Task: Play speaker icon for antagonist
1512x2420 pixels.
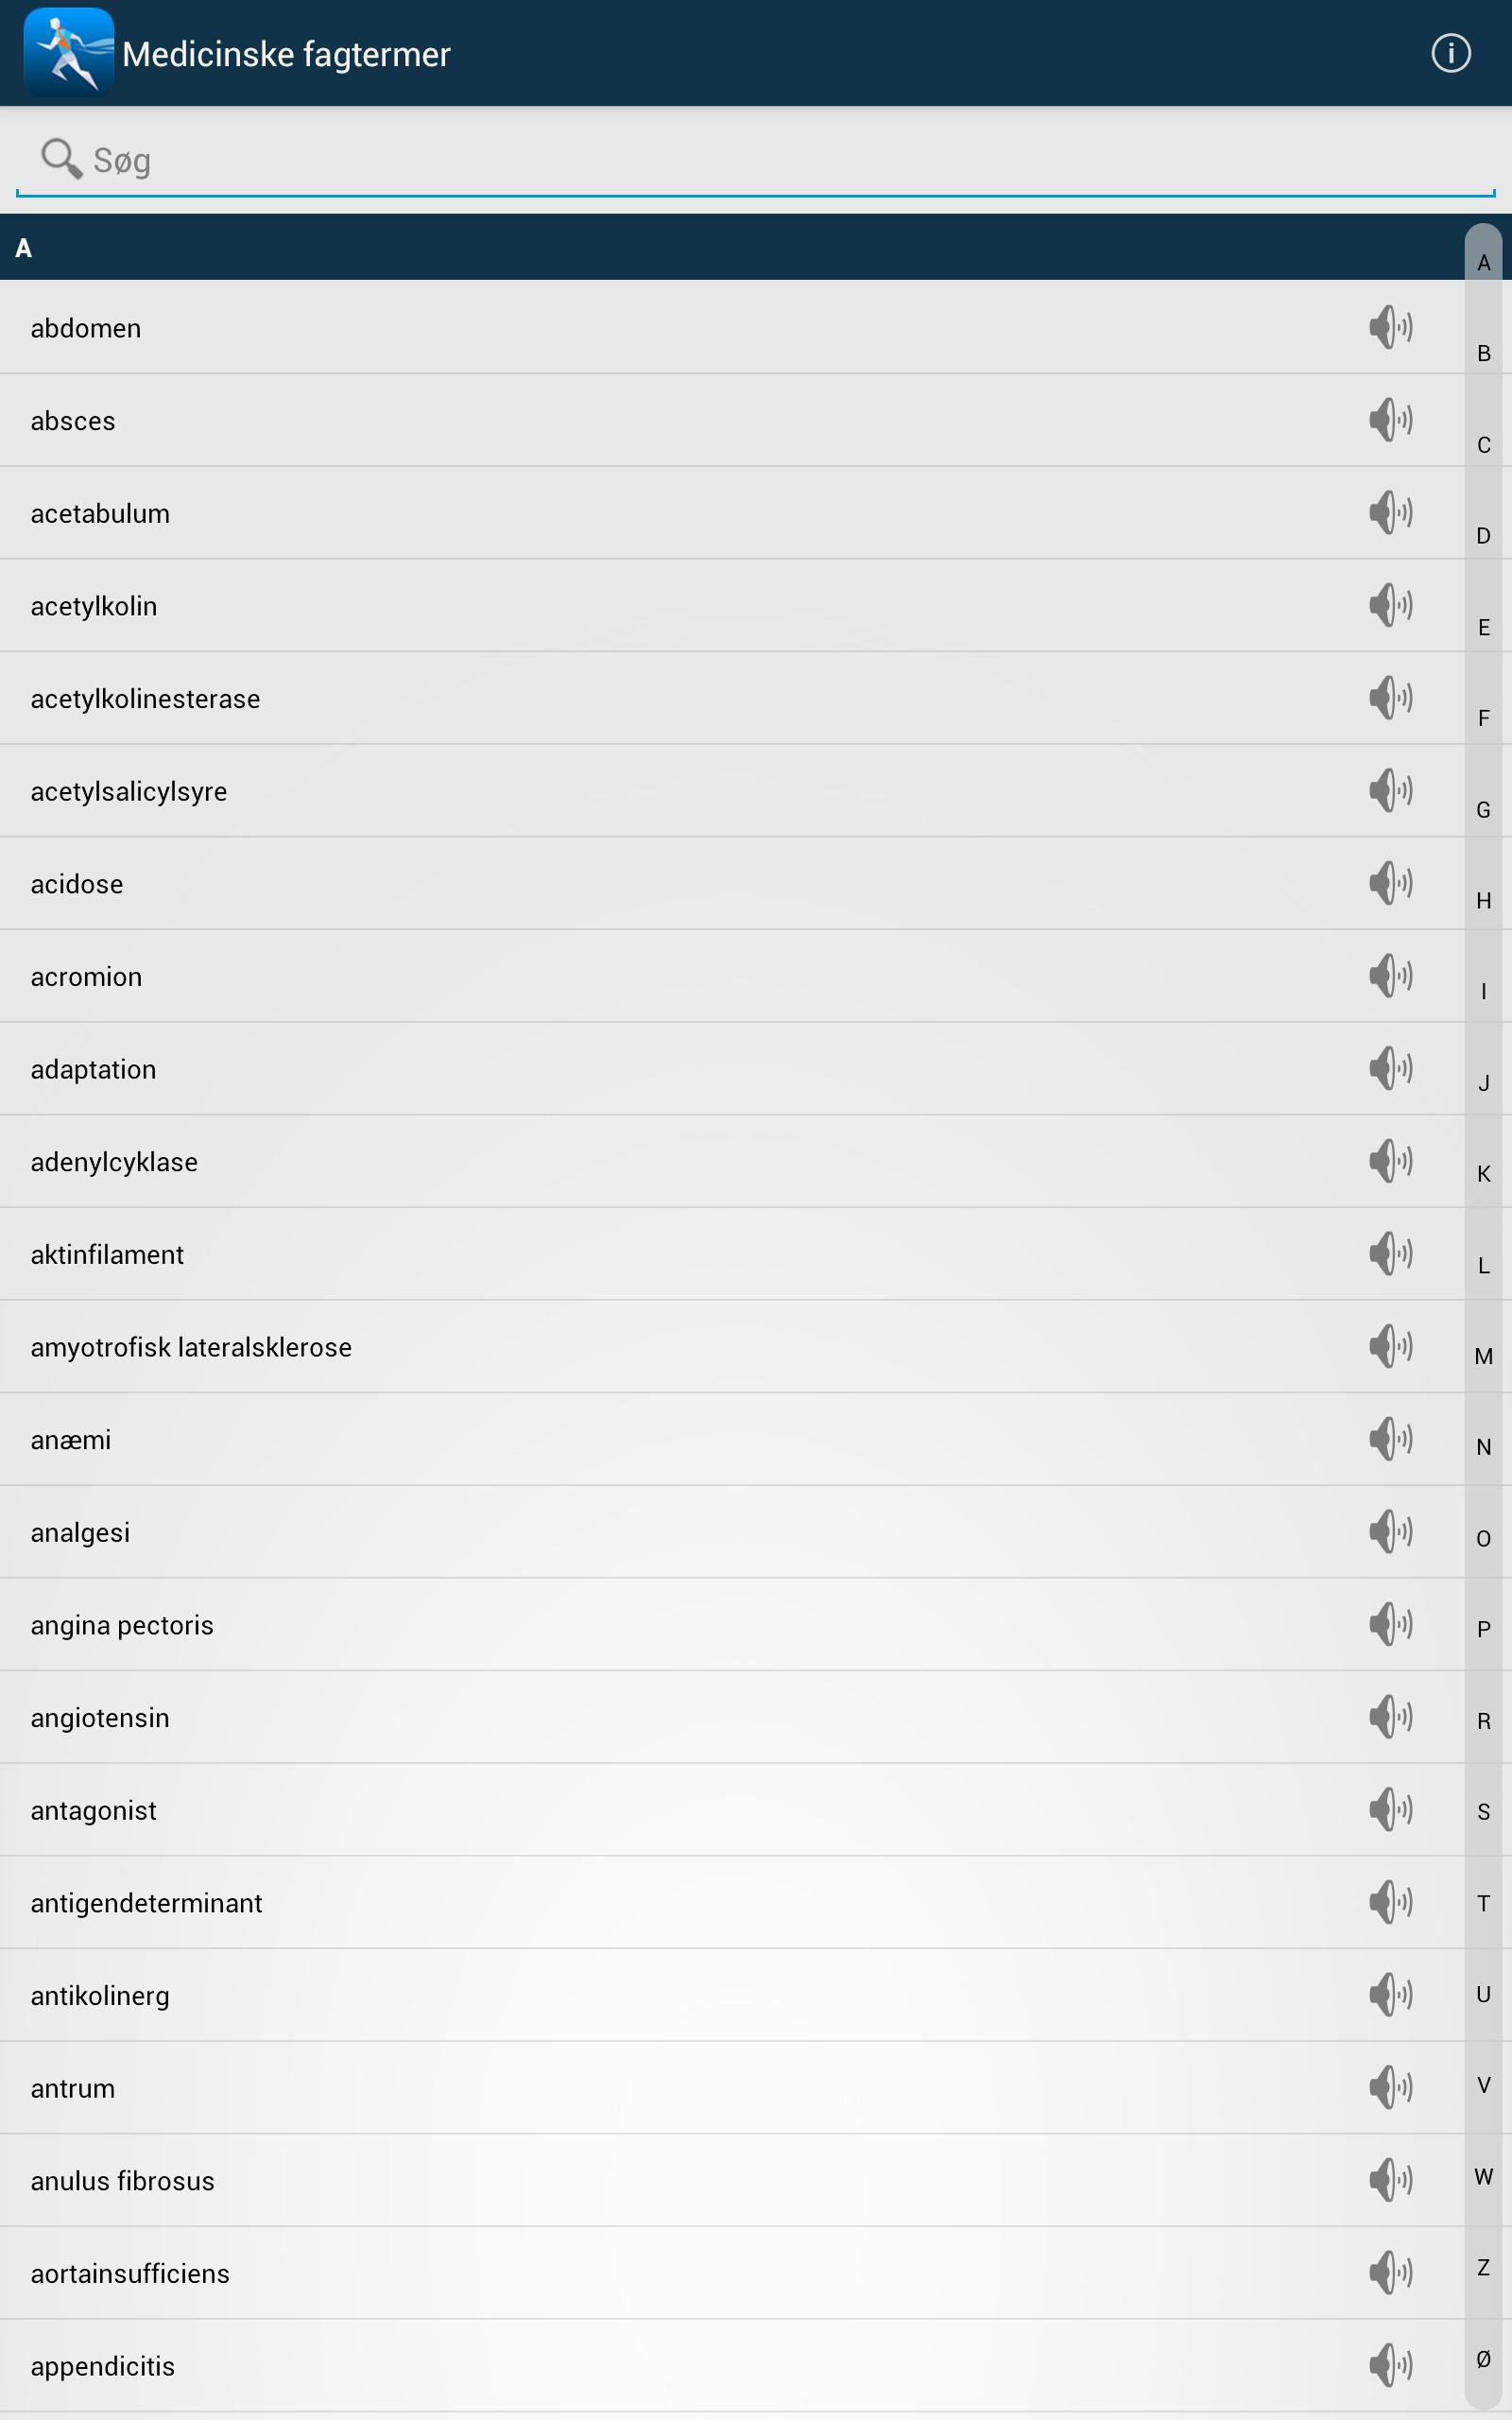Action: click(1390, 1809)
